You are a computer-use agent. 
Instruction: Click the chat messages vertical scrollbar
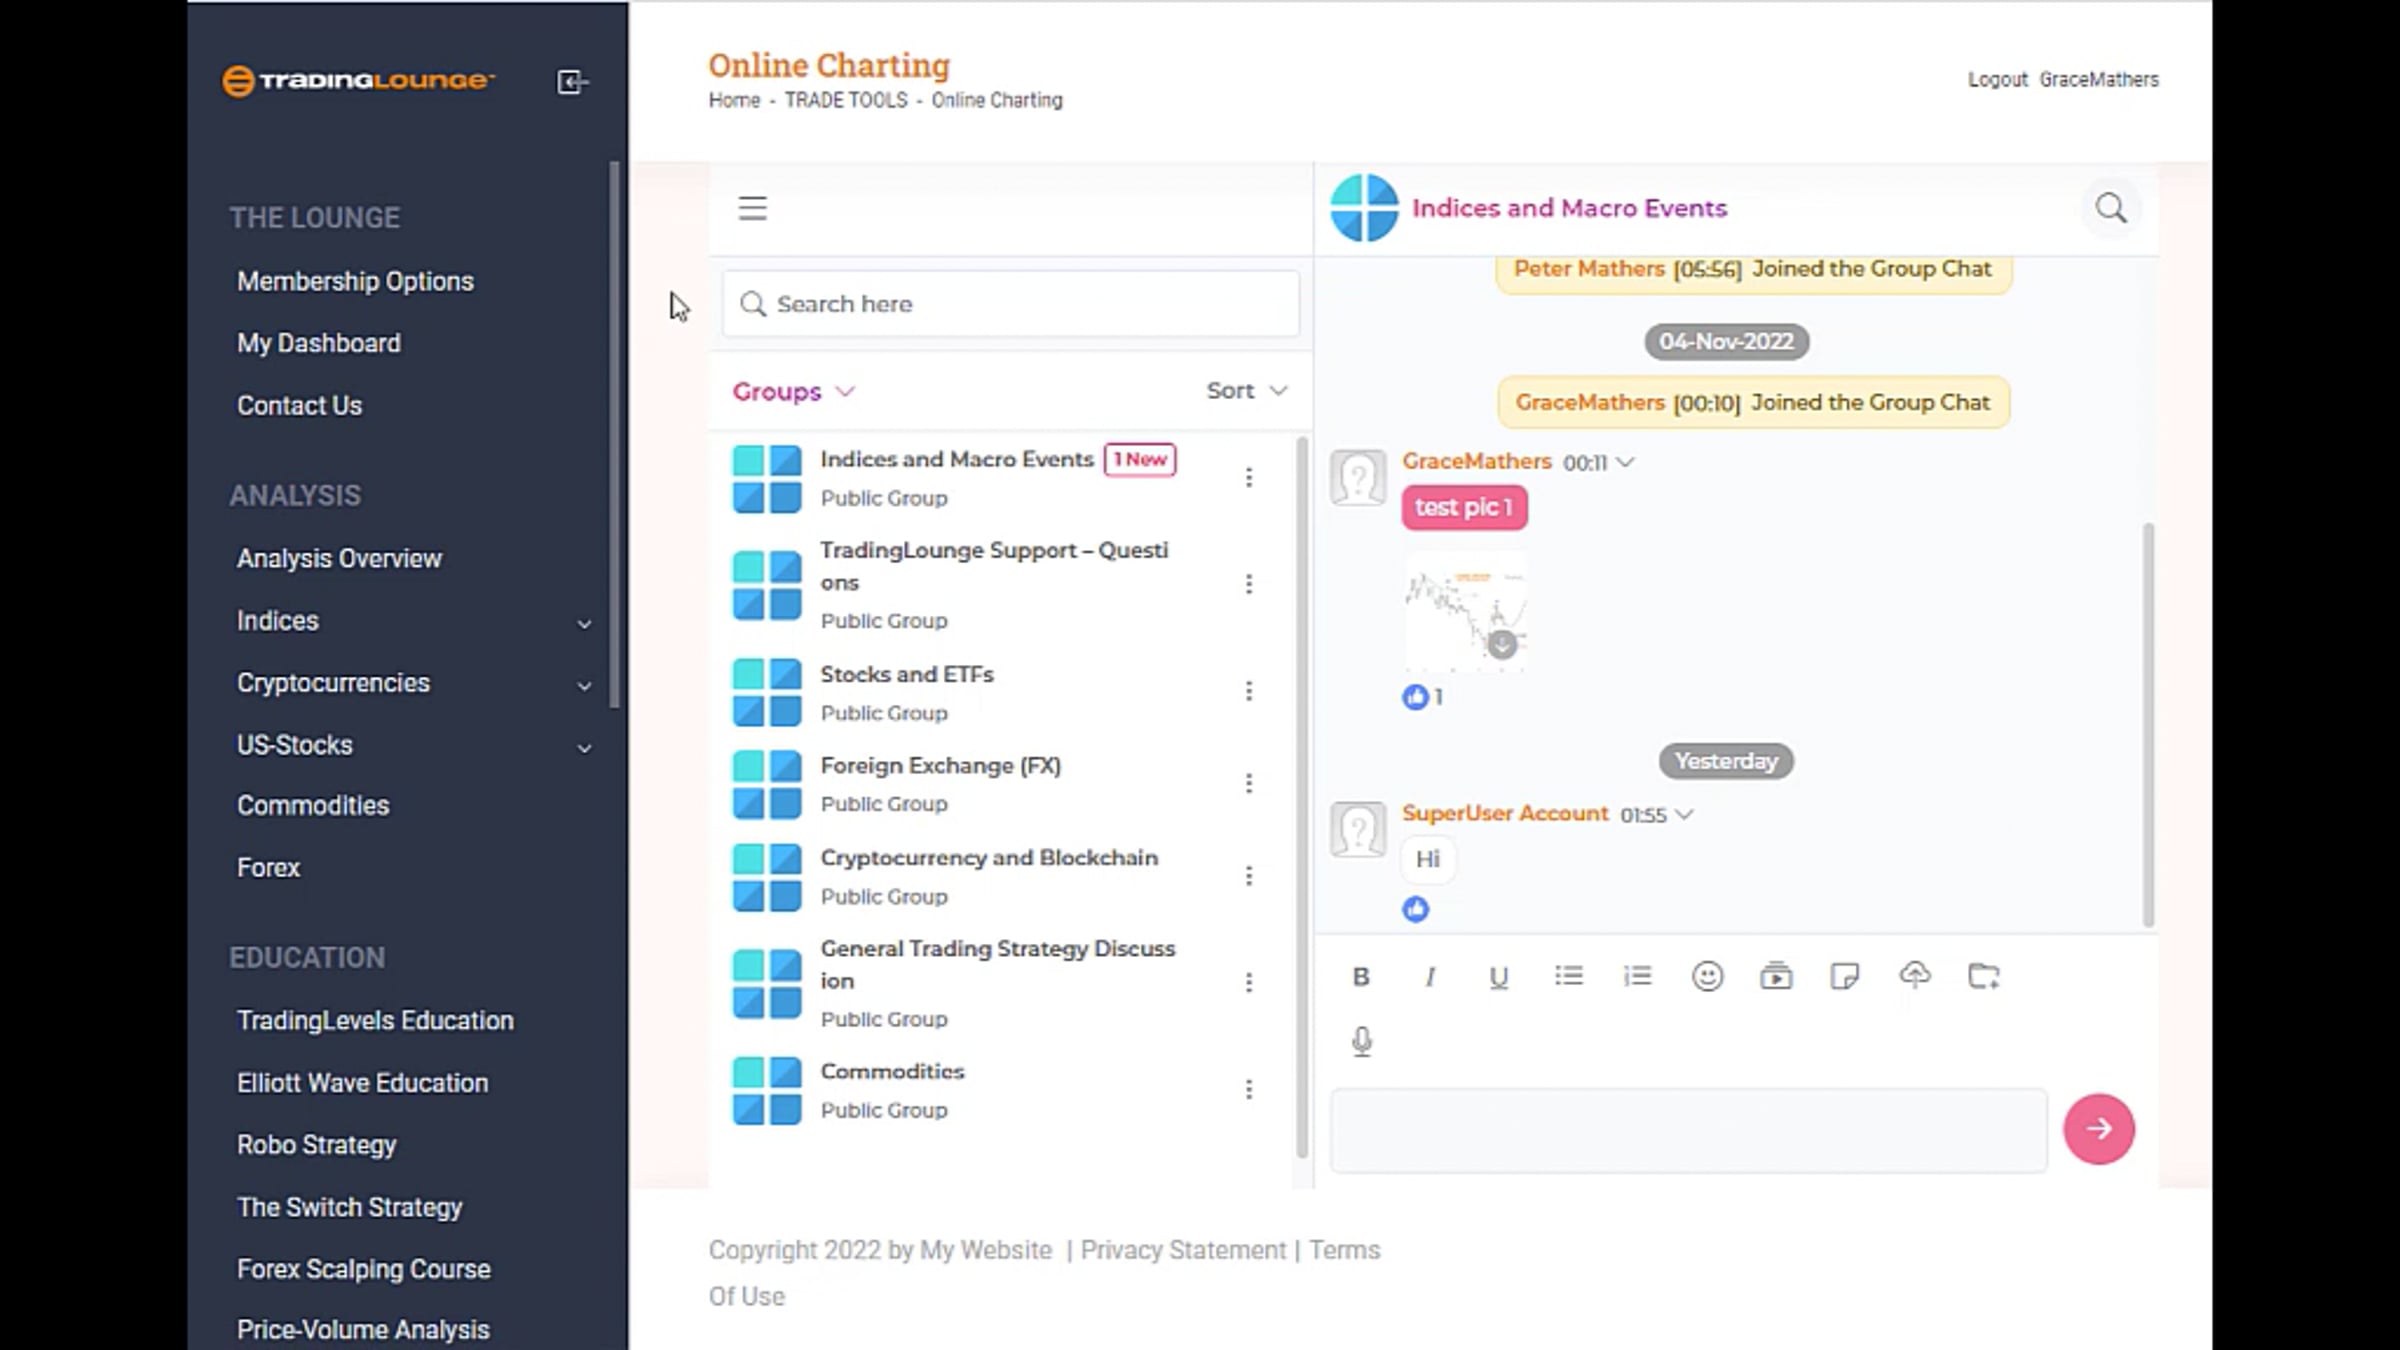coord(2148,720)
